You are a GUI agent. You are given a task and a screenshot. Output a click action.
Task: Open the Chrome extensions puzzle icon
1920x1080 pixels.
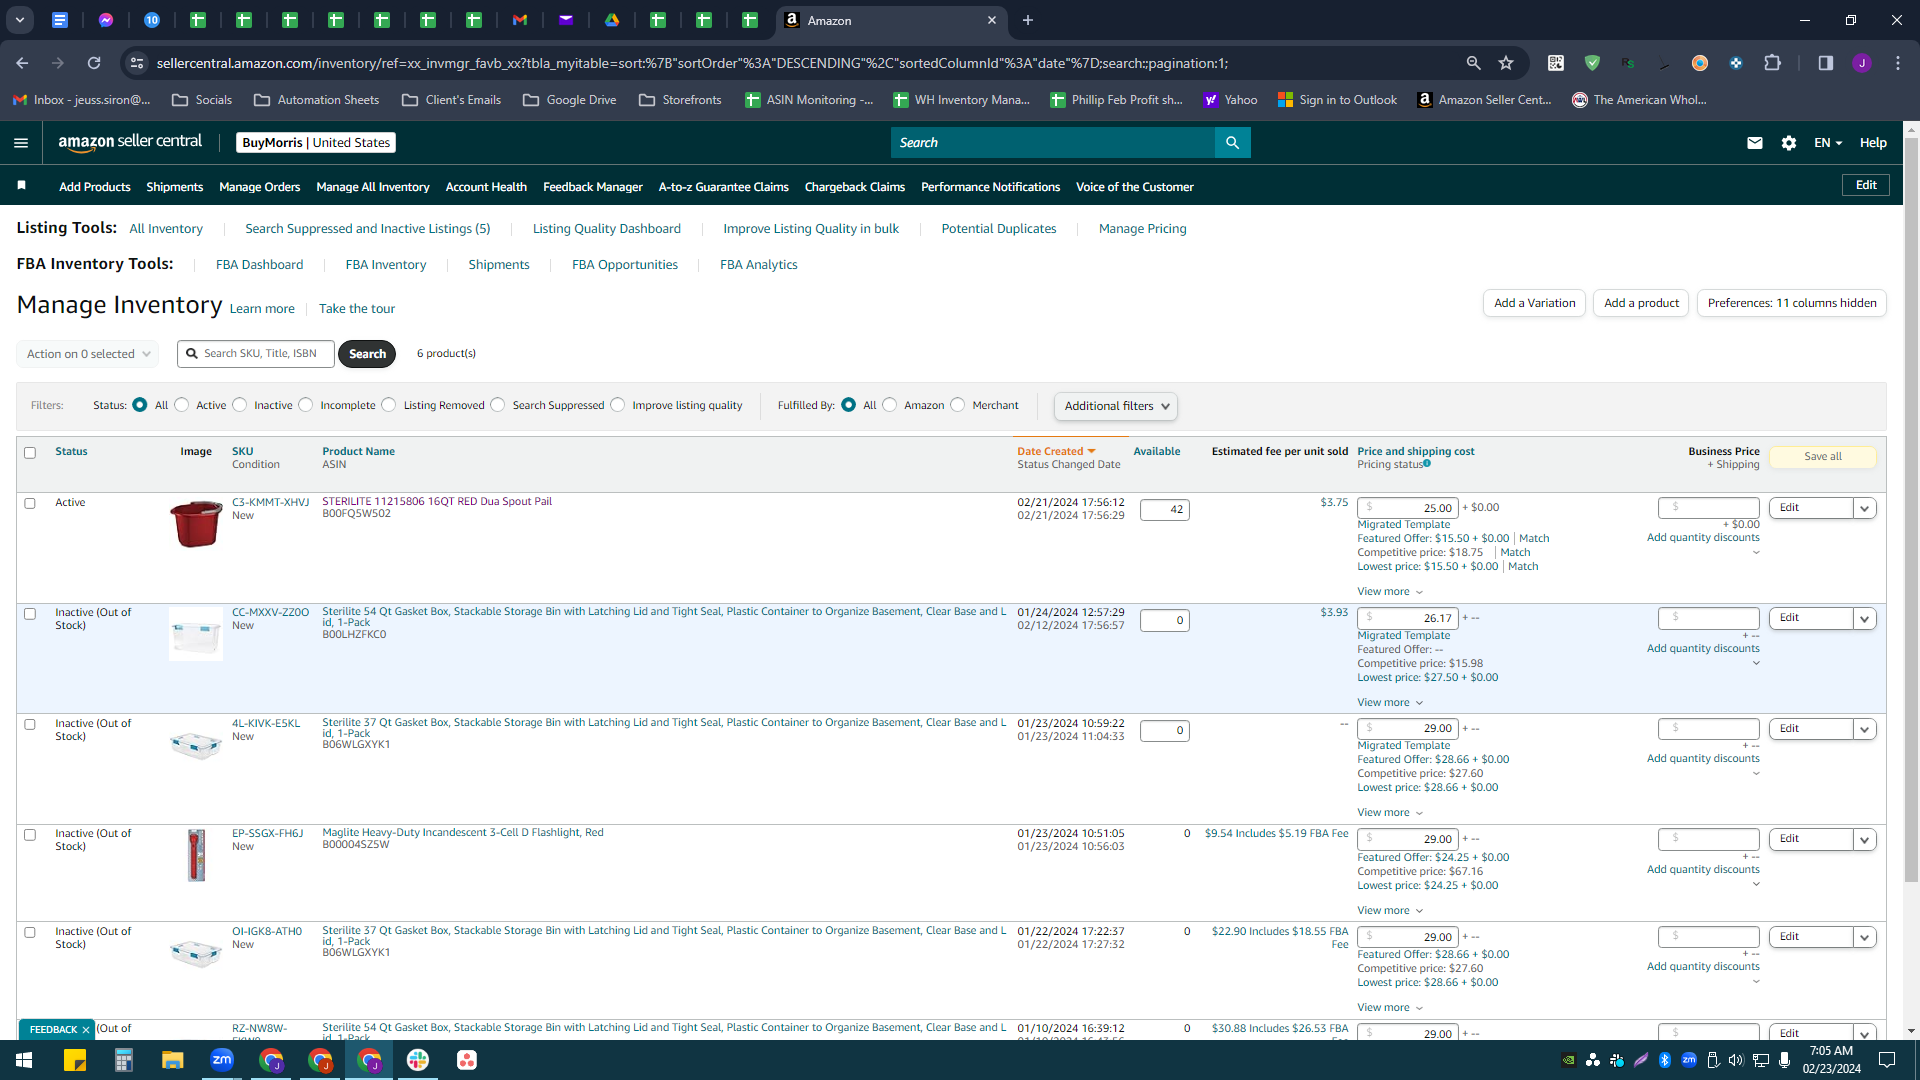click(x=1772, y=63)
